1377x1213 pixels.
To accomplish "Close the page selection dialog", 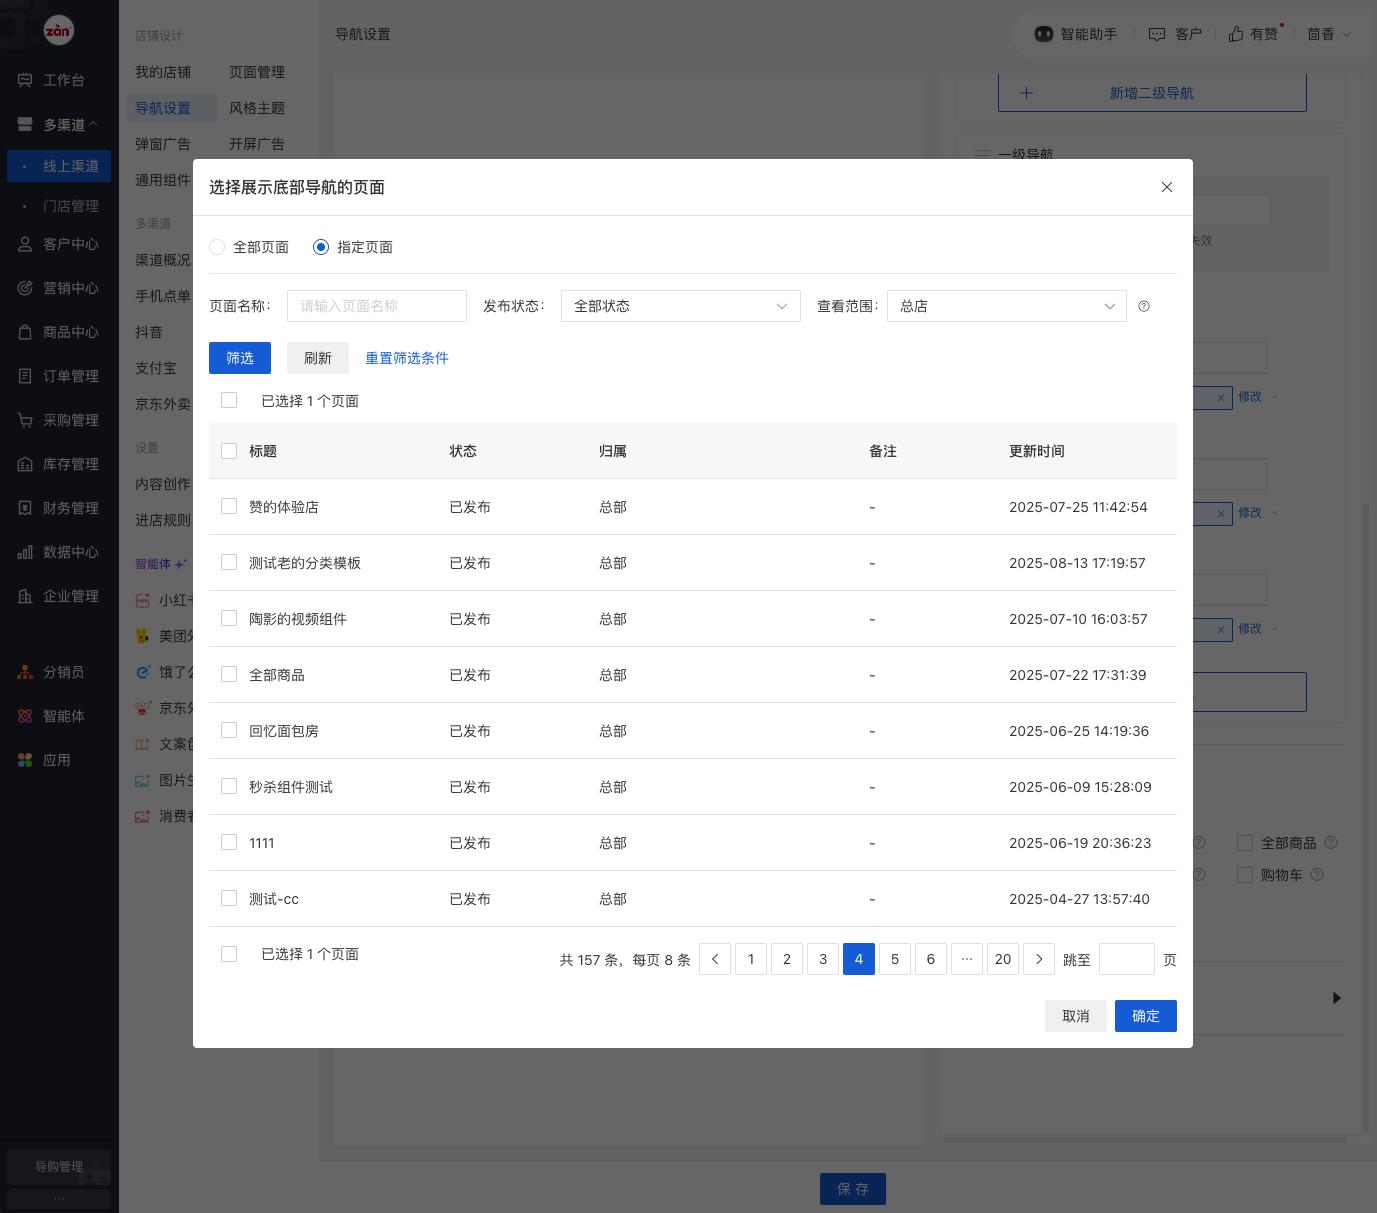I will coord(1166,187).
